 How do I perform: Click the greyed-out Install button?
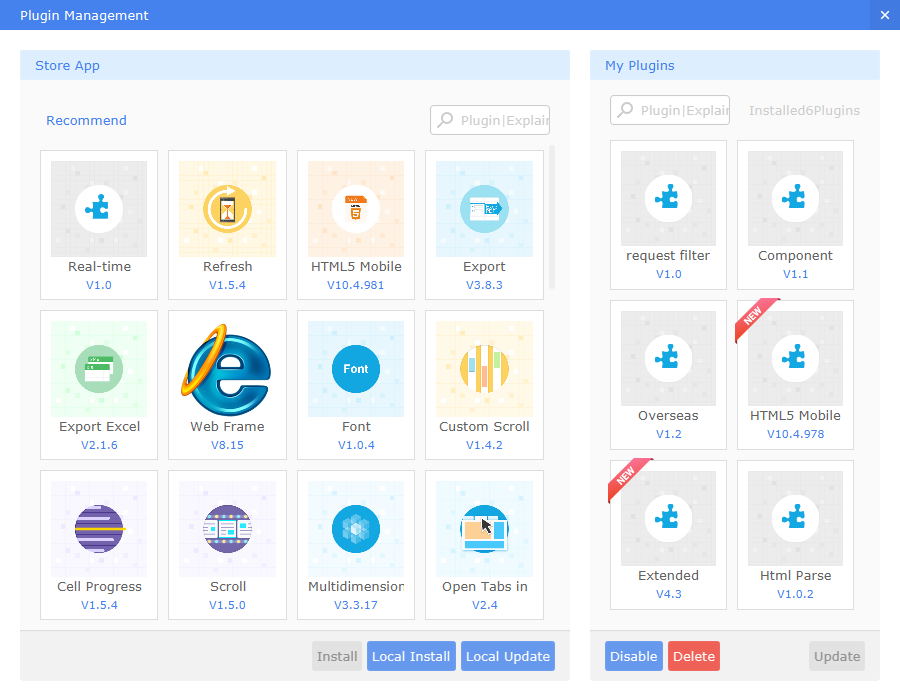point(337,656)
